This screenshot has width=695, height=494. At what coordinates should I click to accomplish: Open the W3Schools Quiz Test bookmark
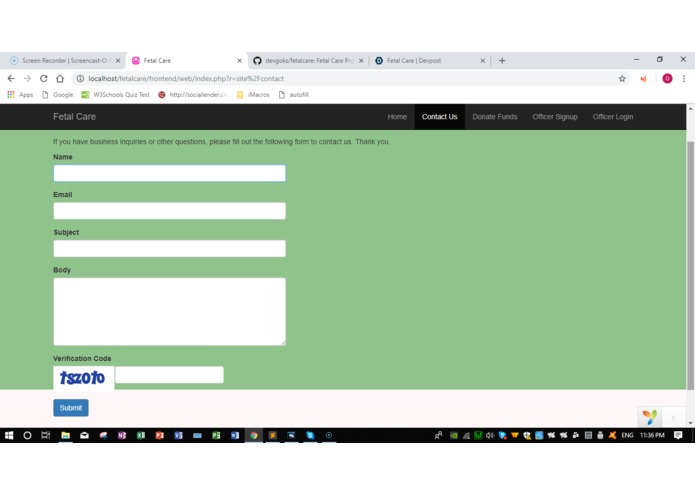pyautogui.click(x=116, y=94)
